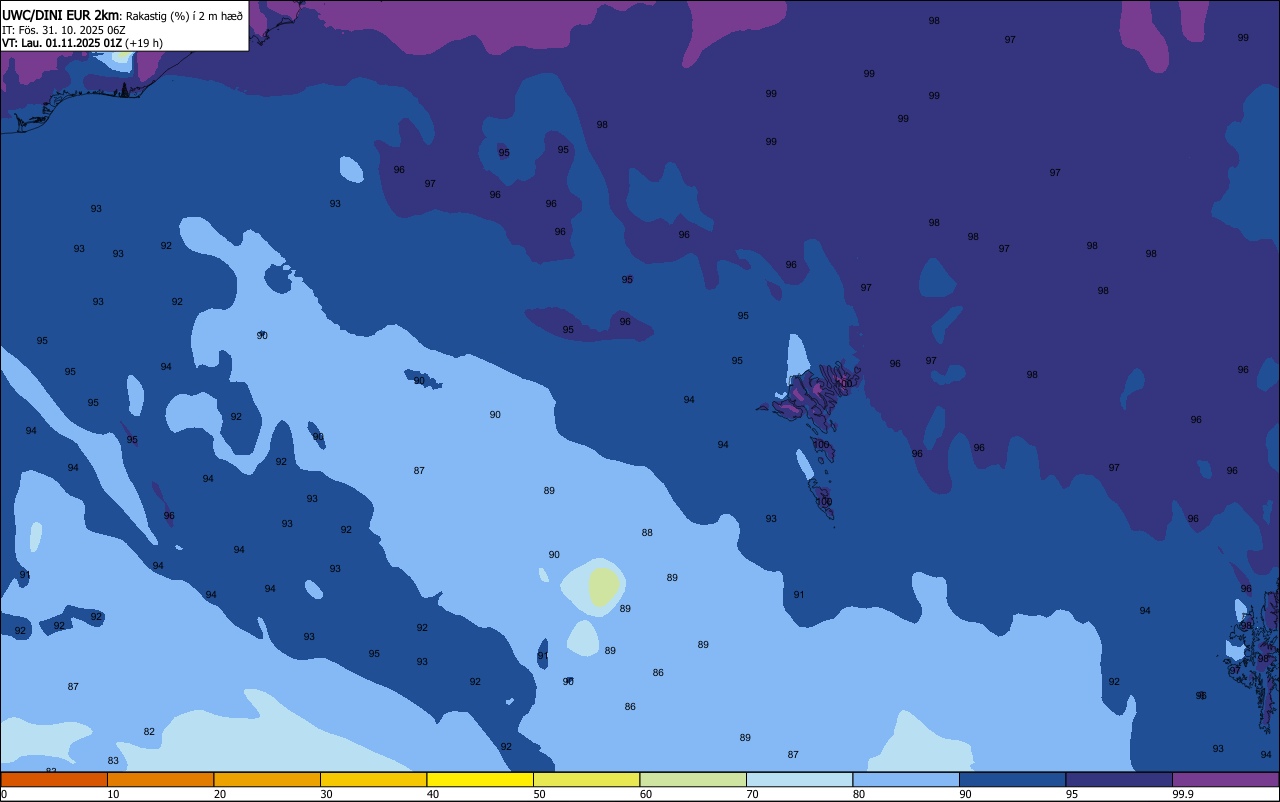Click the valid time "VT: Lau. 01.11.2025 01Z"
Image resolution: width=1280 pixels, height=802 pixels.
coord(62,43)
